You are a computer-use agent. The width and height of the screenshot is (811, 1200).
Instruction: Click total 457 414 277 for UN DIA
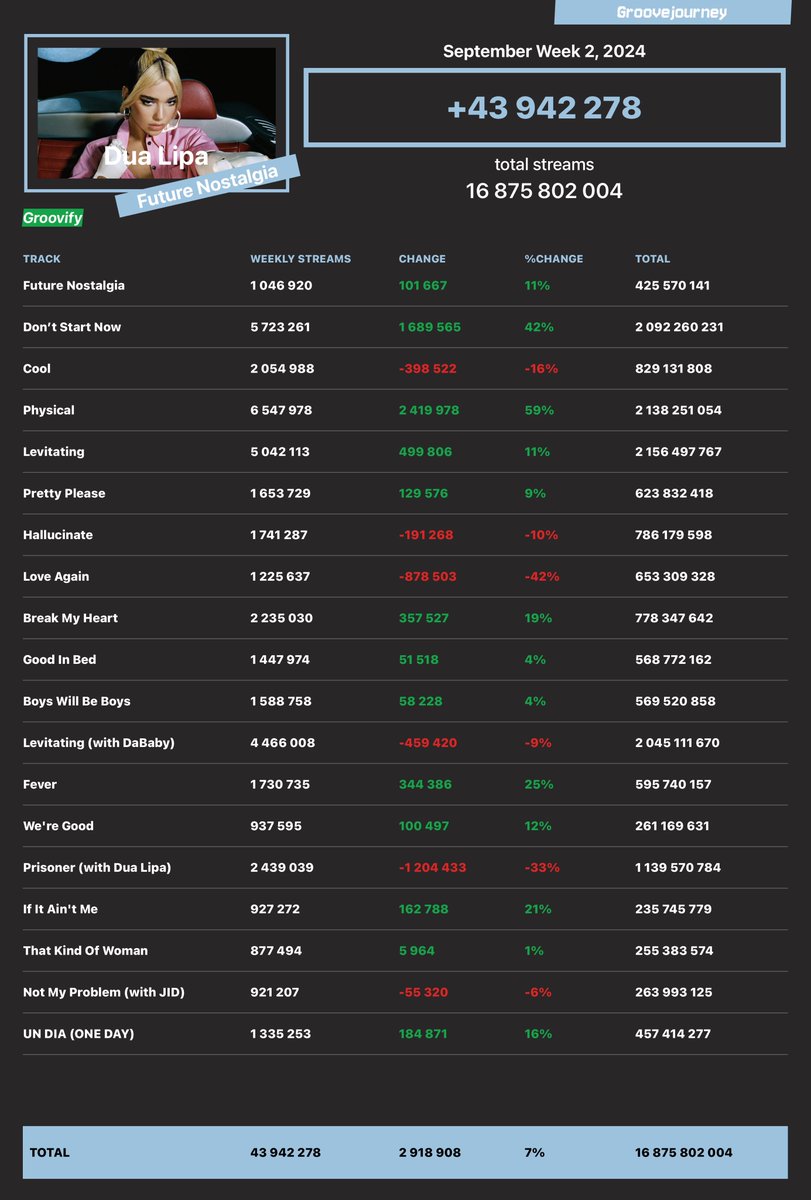click(x=672, y=1034)
